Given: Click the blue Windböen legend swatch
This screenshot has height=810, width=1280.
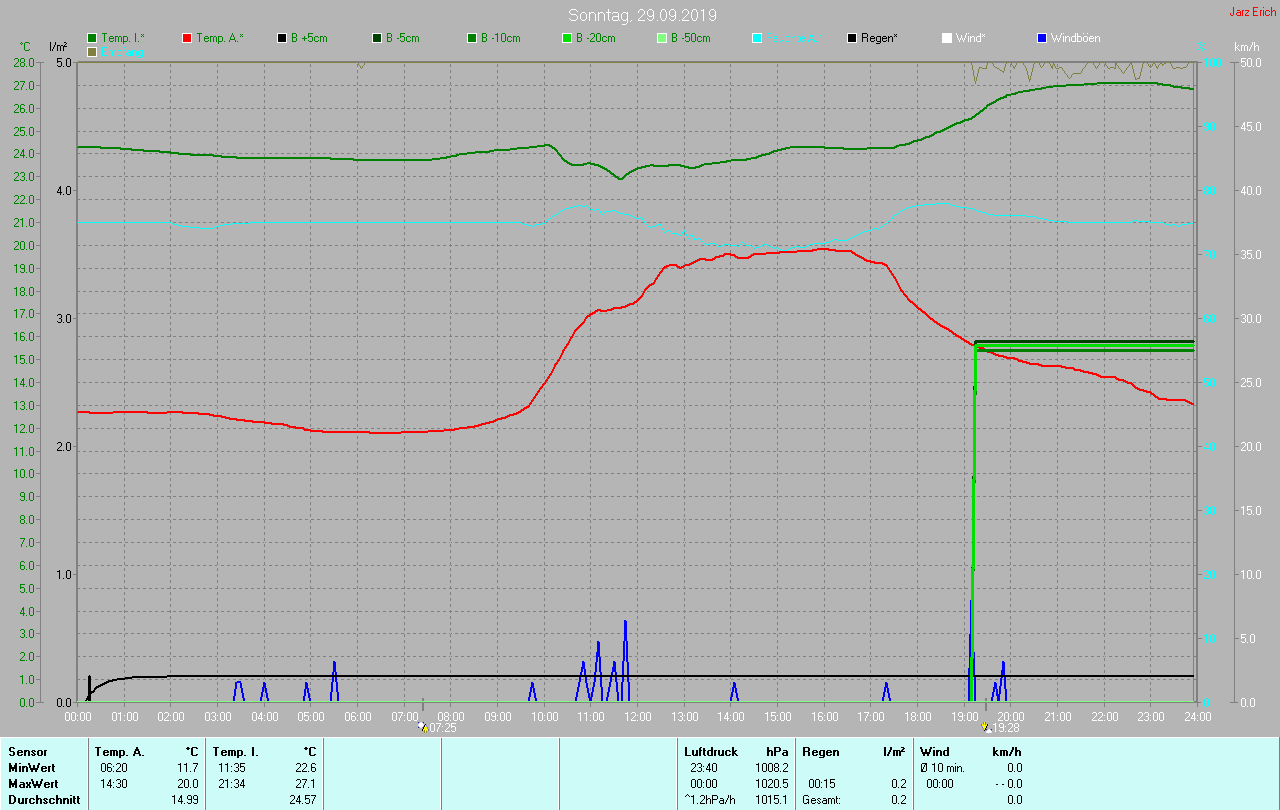Looking at the screenshot, I should [x=1041, y=38].
